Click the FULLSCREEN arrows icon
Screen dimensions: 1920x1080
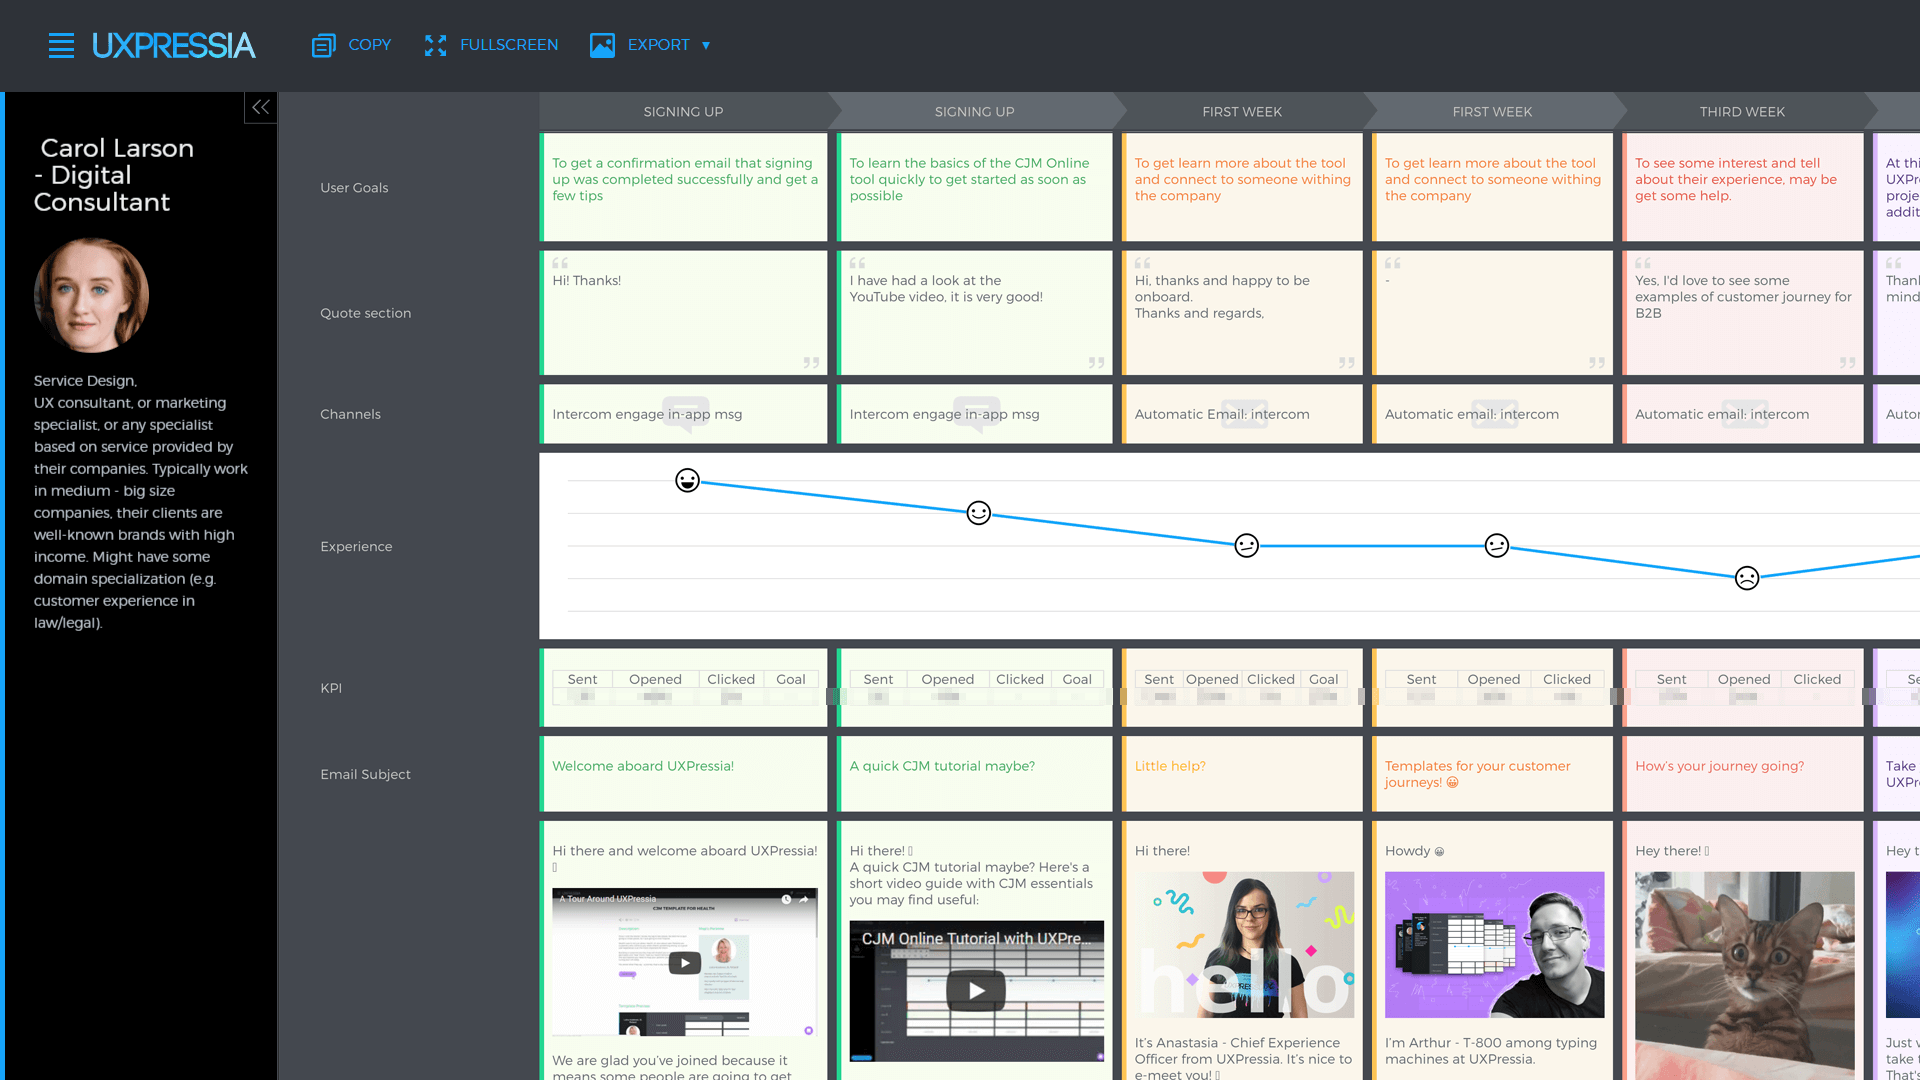pyautogui.click(x=435, y=45)
